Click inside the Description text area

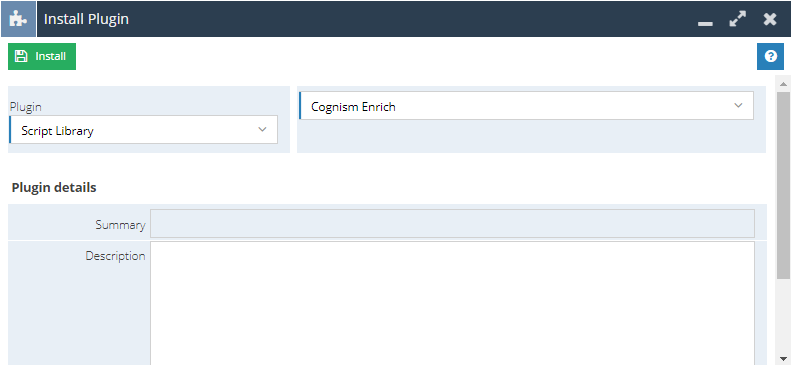pos(453,303)
